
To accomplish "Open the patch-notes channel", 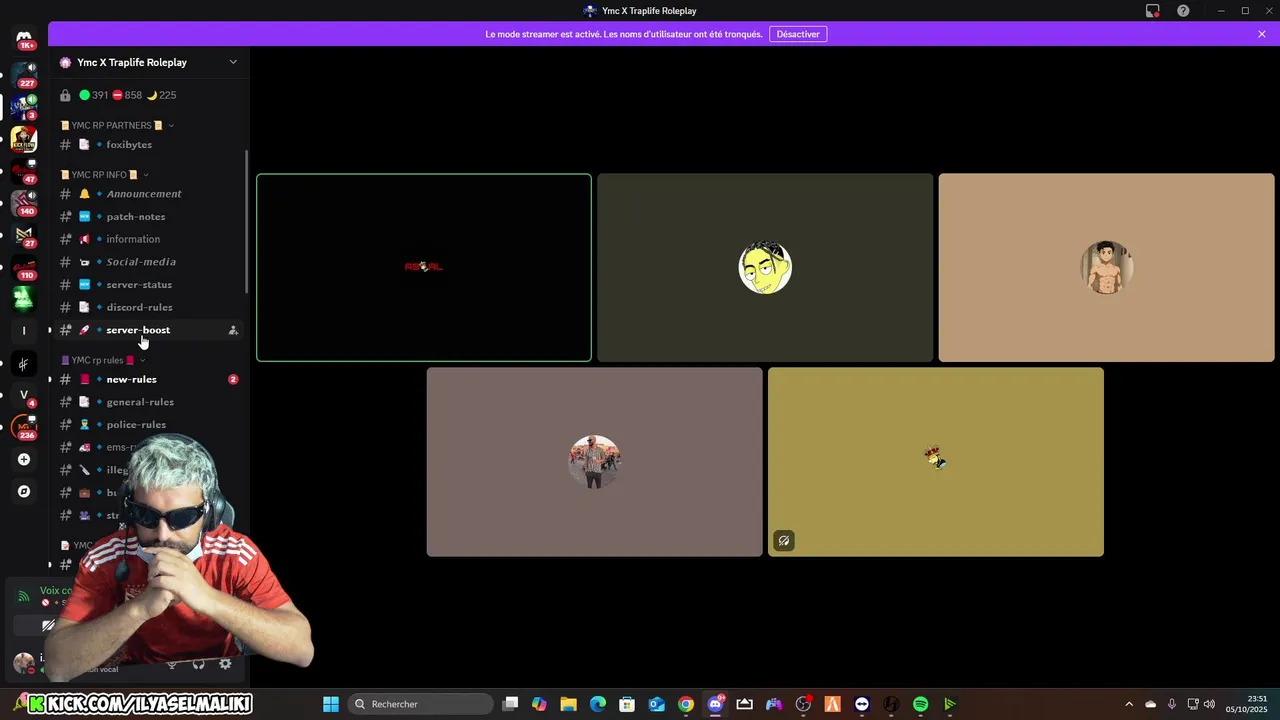I will tap(148, 217).
